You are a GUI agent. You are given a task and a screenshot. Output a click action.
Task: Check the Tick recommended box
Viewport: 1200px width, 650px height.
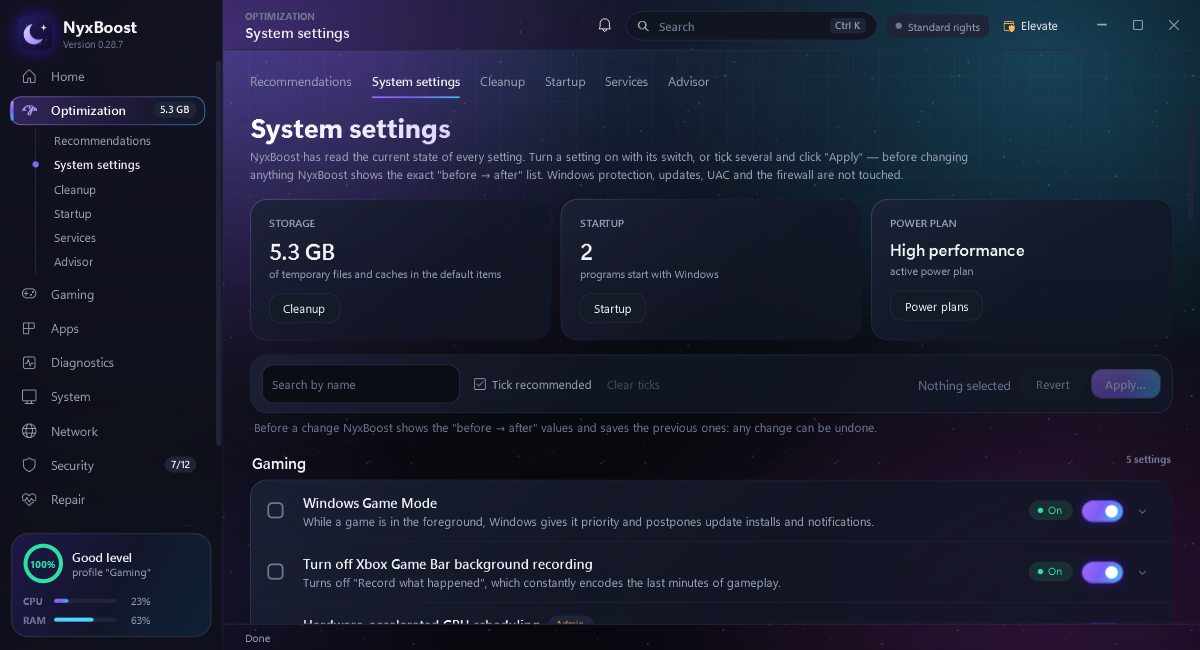tap(480, 384)
